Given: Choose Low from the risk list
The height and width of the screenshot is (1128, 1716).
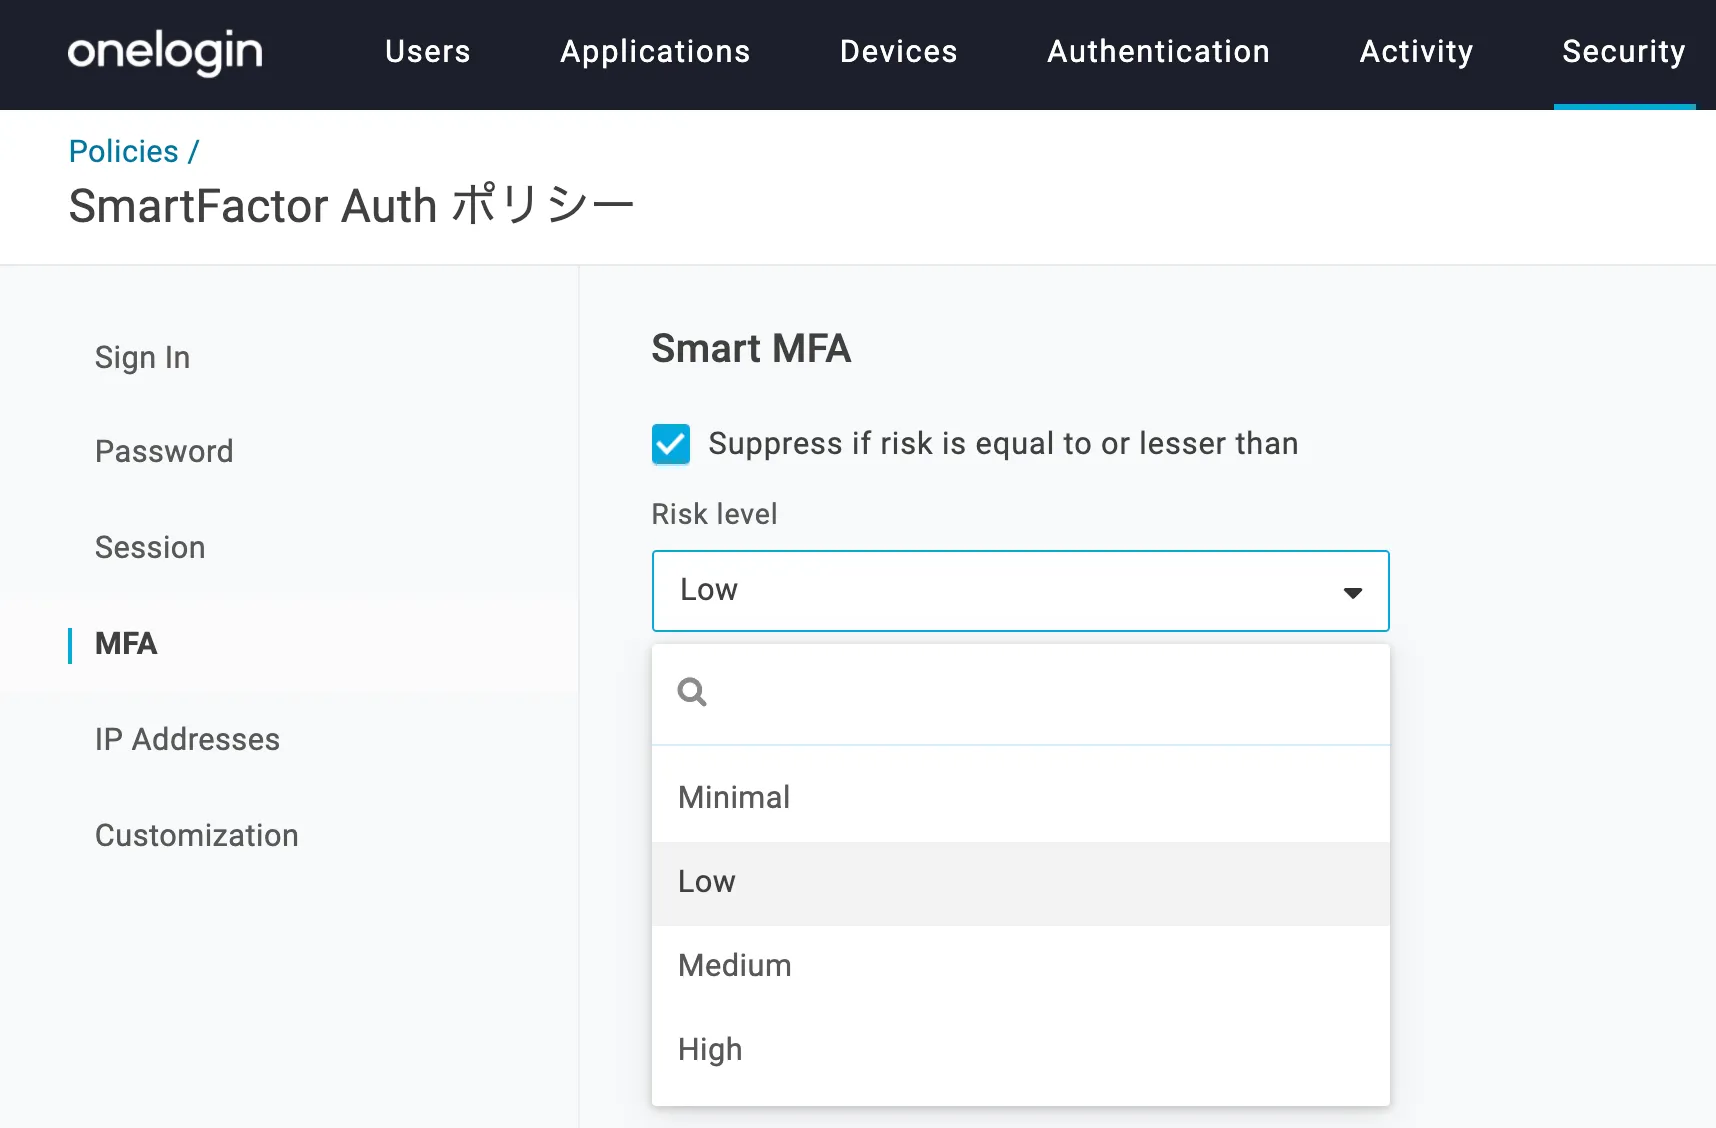Looking at the screenshot, I should (707, 882).
